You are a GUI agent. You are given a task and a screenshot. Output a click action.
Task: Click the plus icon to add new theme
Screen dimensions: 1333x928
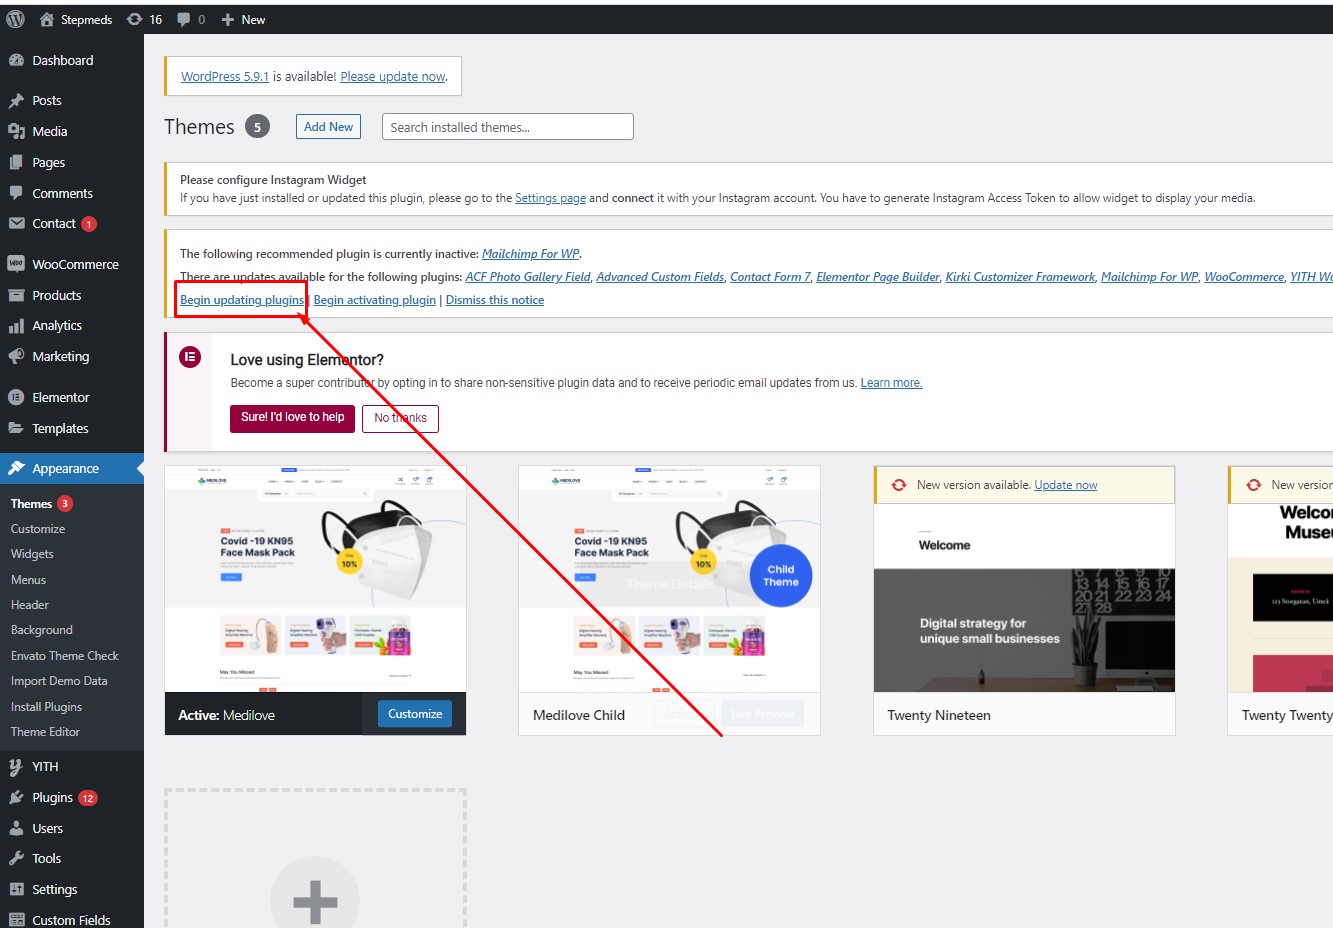click(x=315, y=899)
